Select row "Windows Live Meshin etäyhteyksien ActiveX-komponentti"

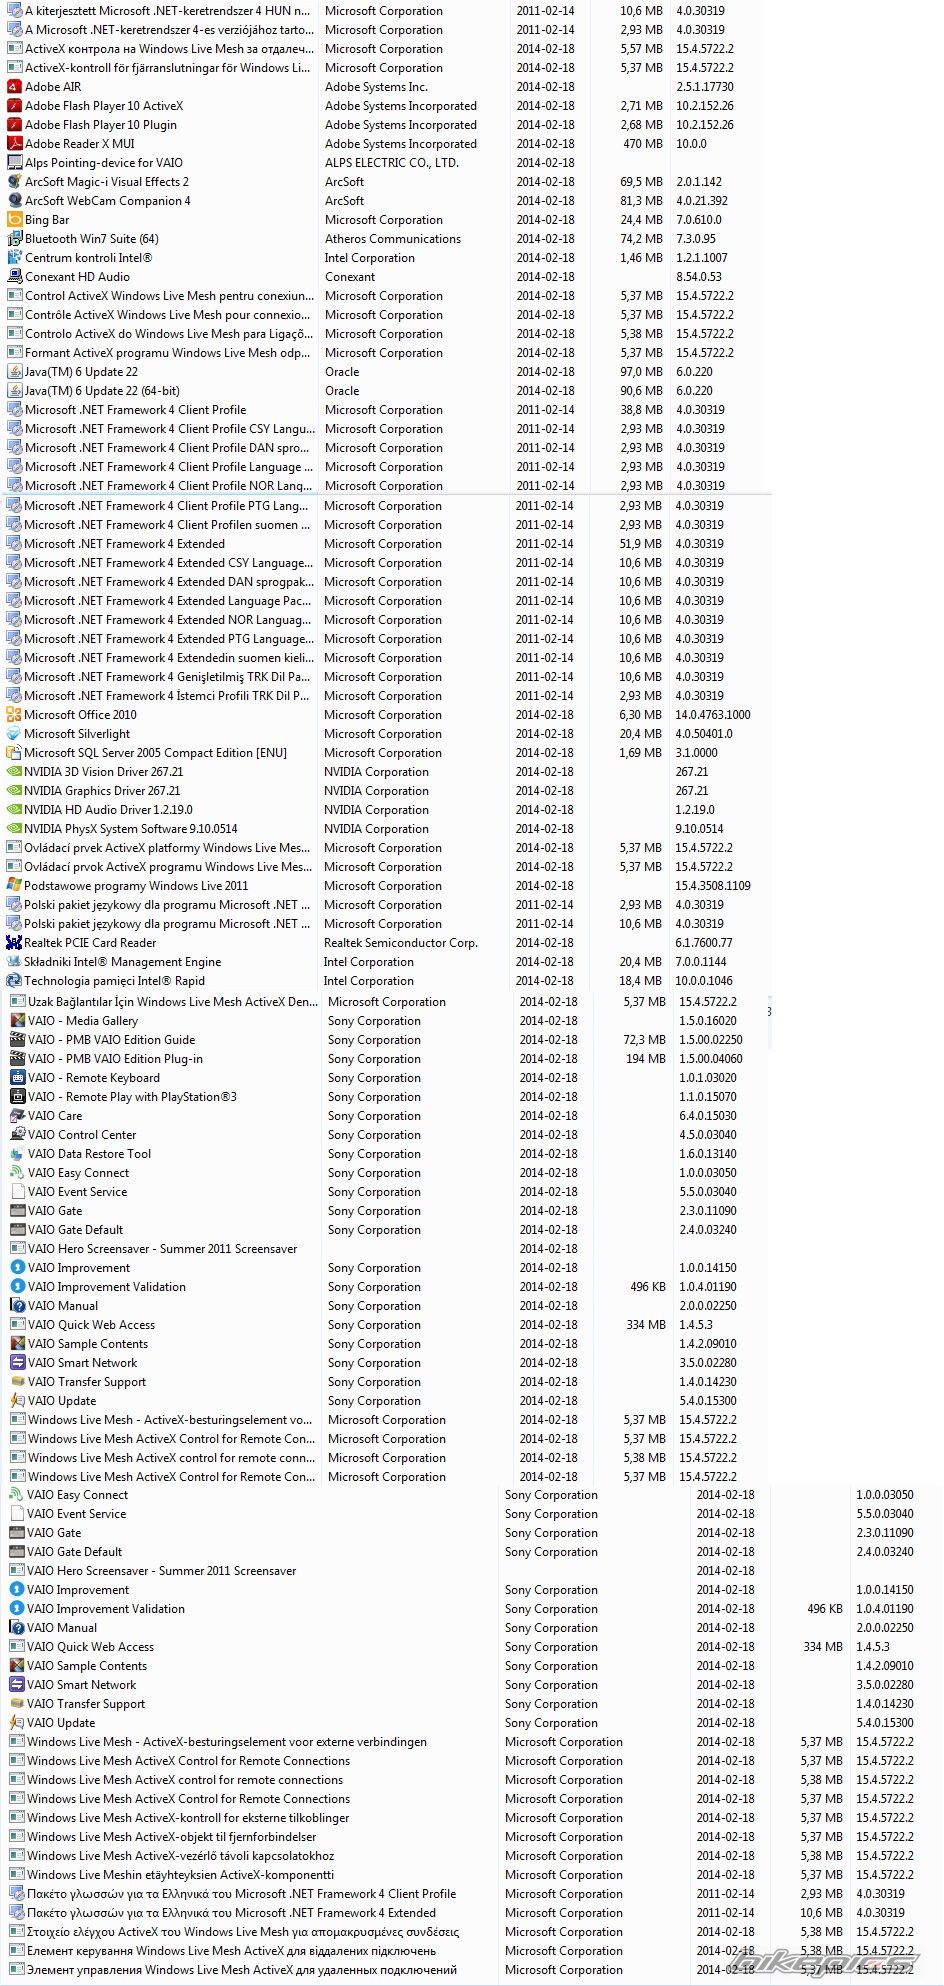click(470, 1875)
